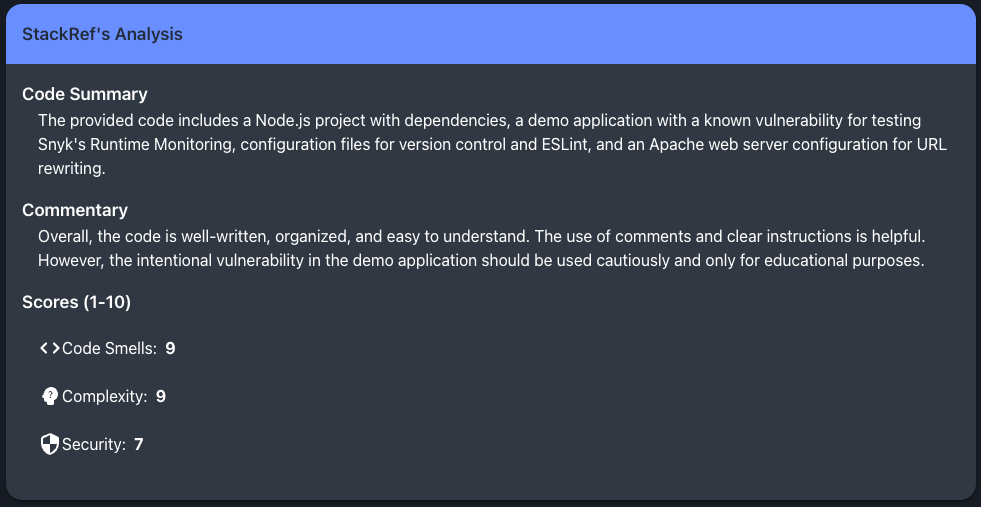Click the Complexity head icon
This screenshot has width=981, height=507.
pyautogui.click(x=49, y=396)
